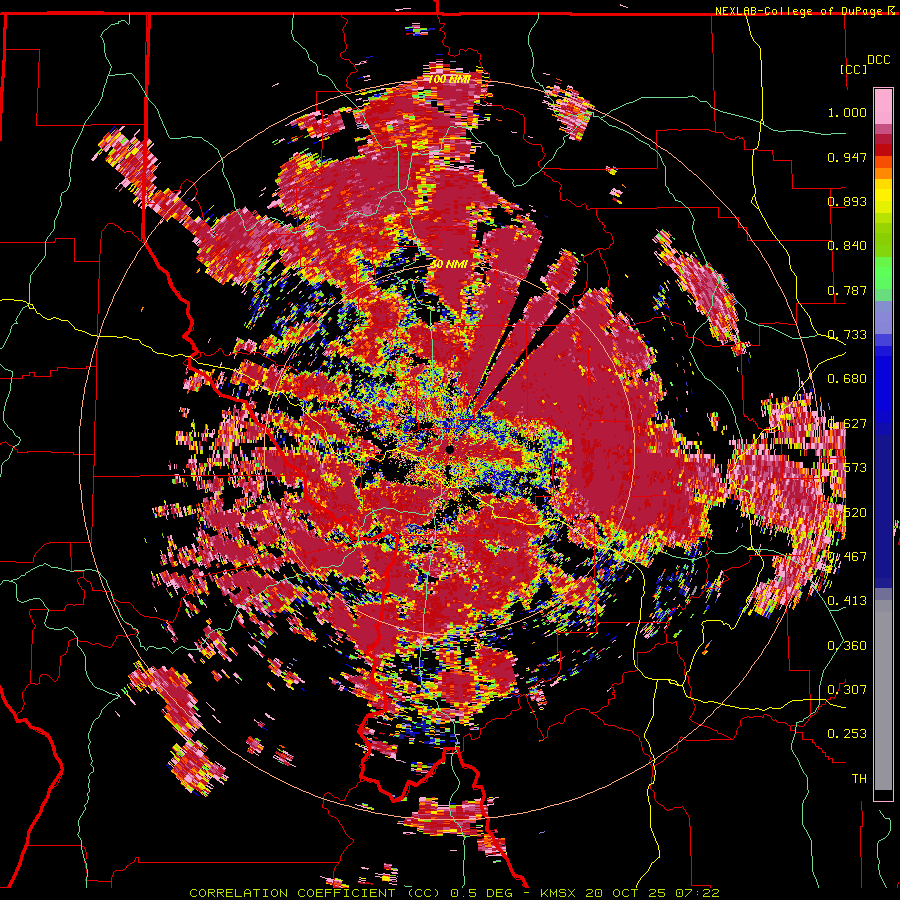Click the black radar site dot at center
This screenshot has width=900, height=900.
point(449,449)
